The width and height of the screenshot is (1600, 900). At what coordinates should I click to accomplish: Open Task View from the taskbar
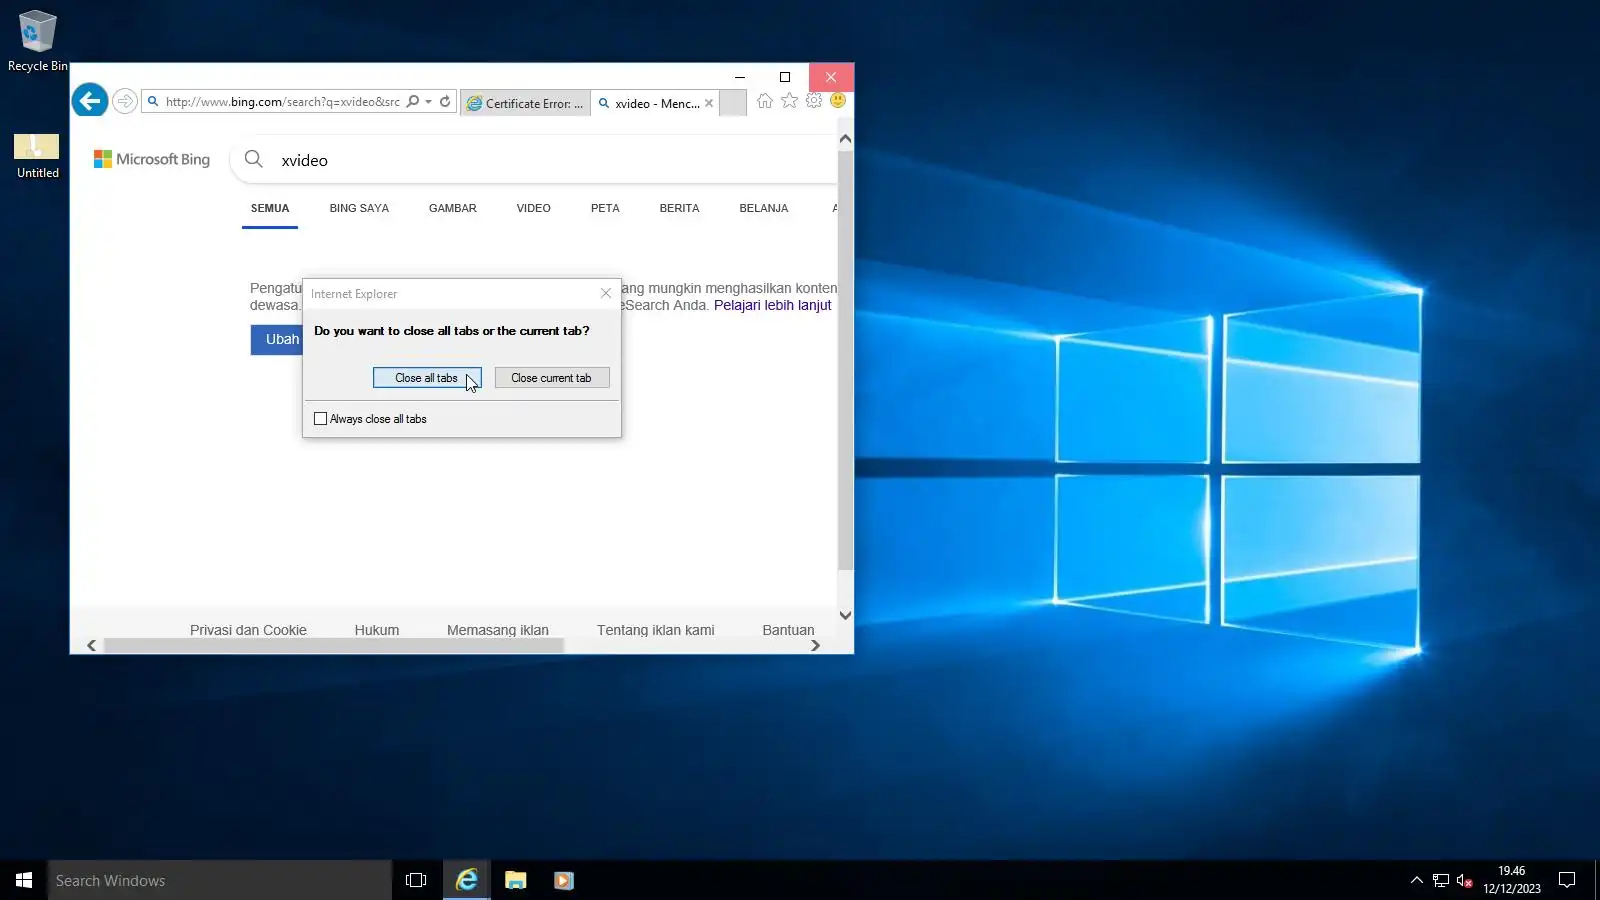coord(416,880)
